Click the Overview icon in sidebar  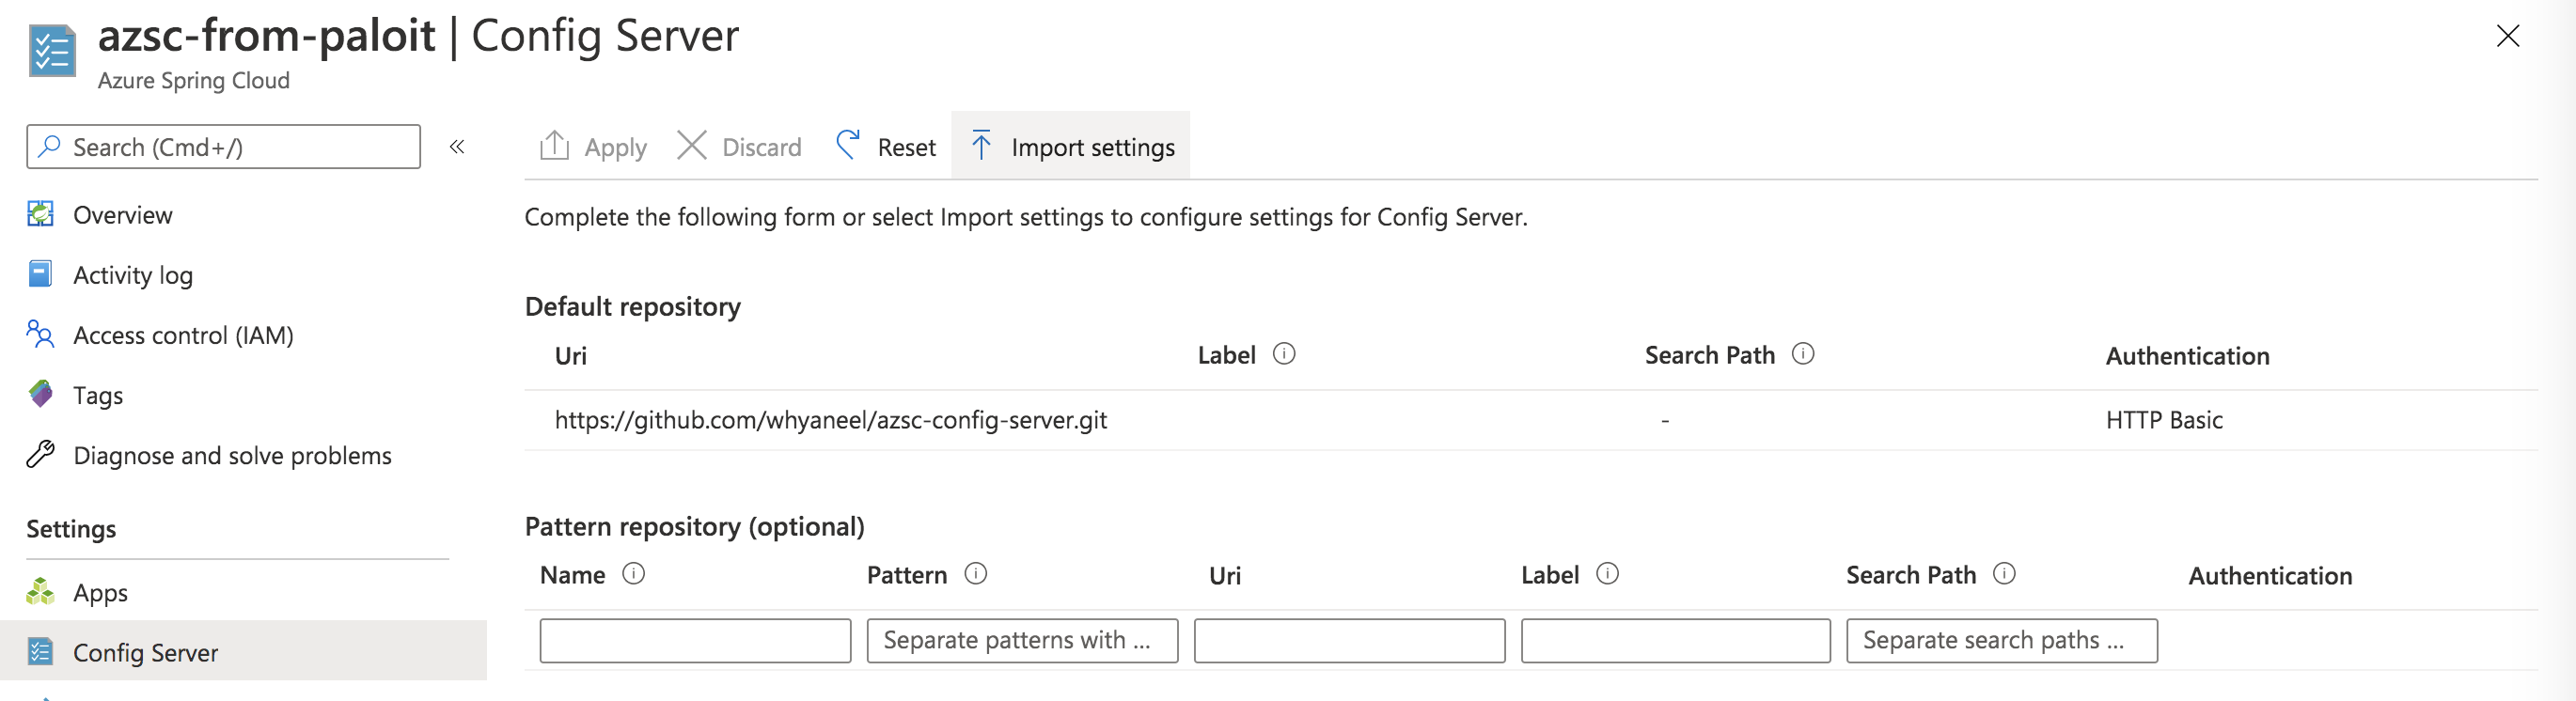40,214
